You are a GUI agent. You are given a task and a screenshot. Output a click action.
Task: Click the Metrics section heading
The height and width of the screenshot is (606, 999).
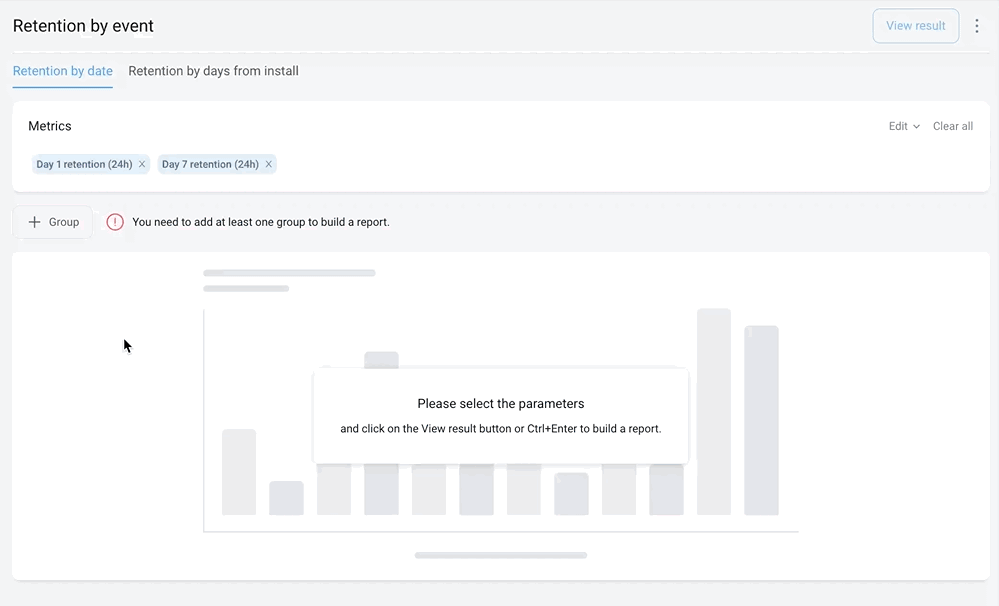point(50,126)
